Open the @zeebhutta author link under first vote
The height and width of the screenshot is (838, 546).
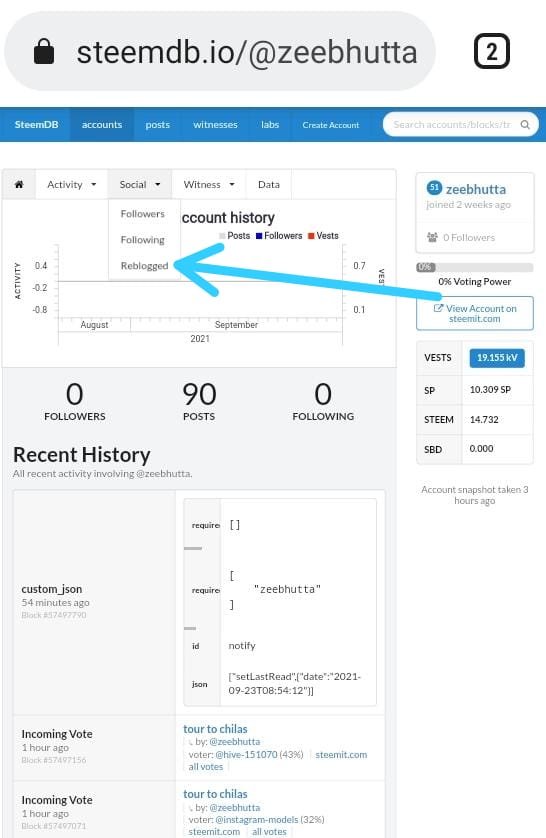coord(235,742)
